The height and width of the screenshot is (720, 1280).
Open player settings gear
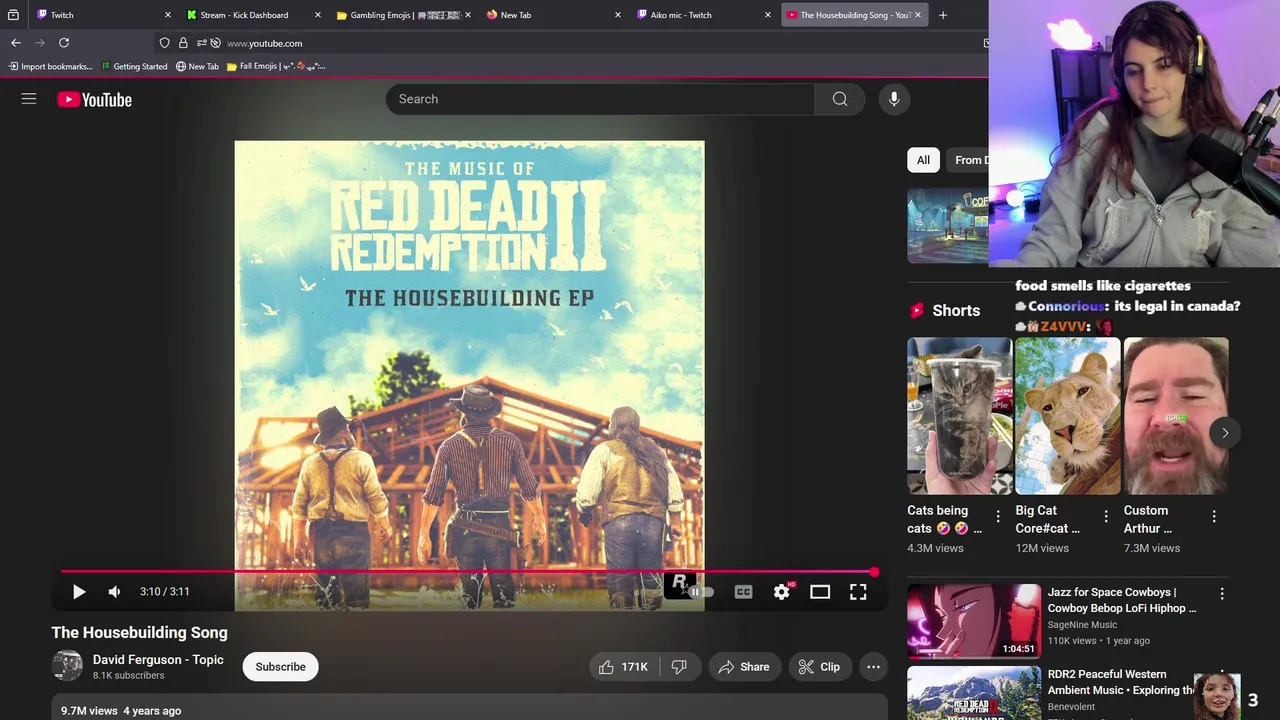pyautogui.click(x=782, y=592)
